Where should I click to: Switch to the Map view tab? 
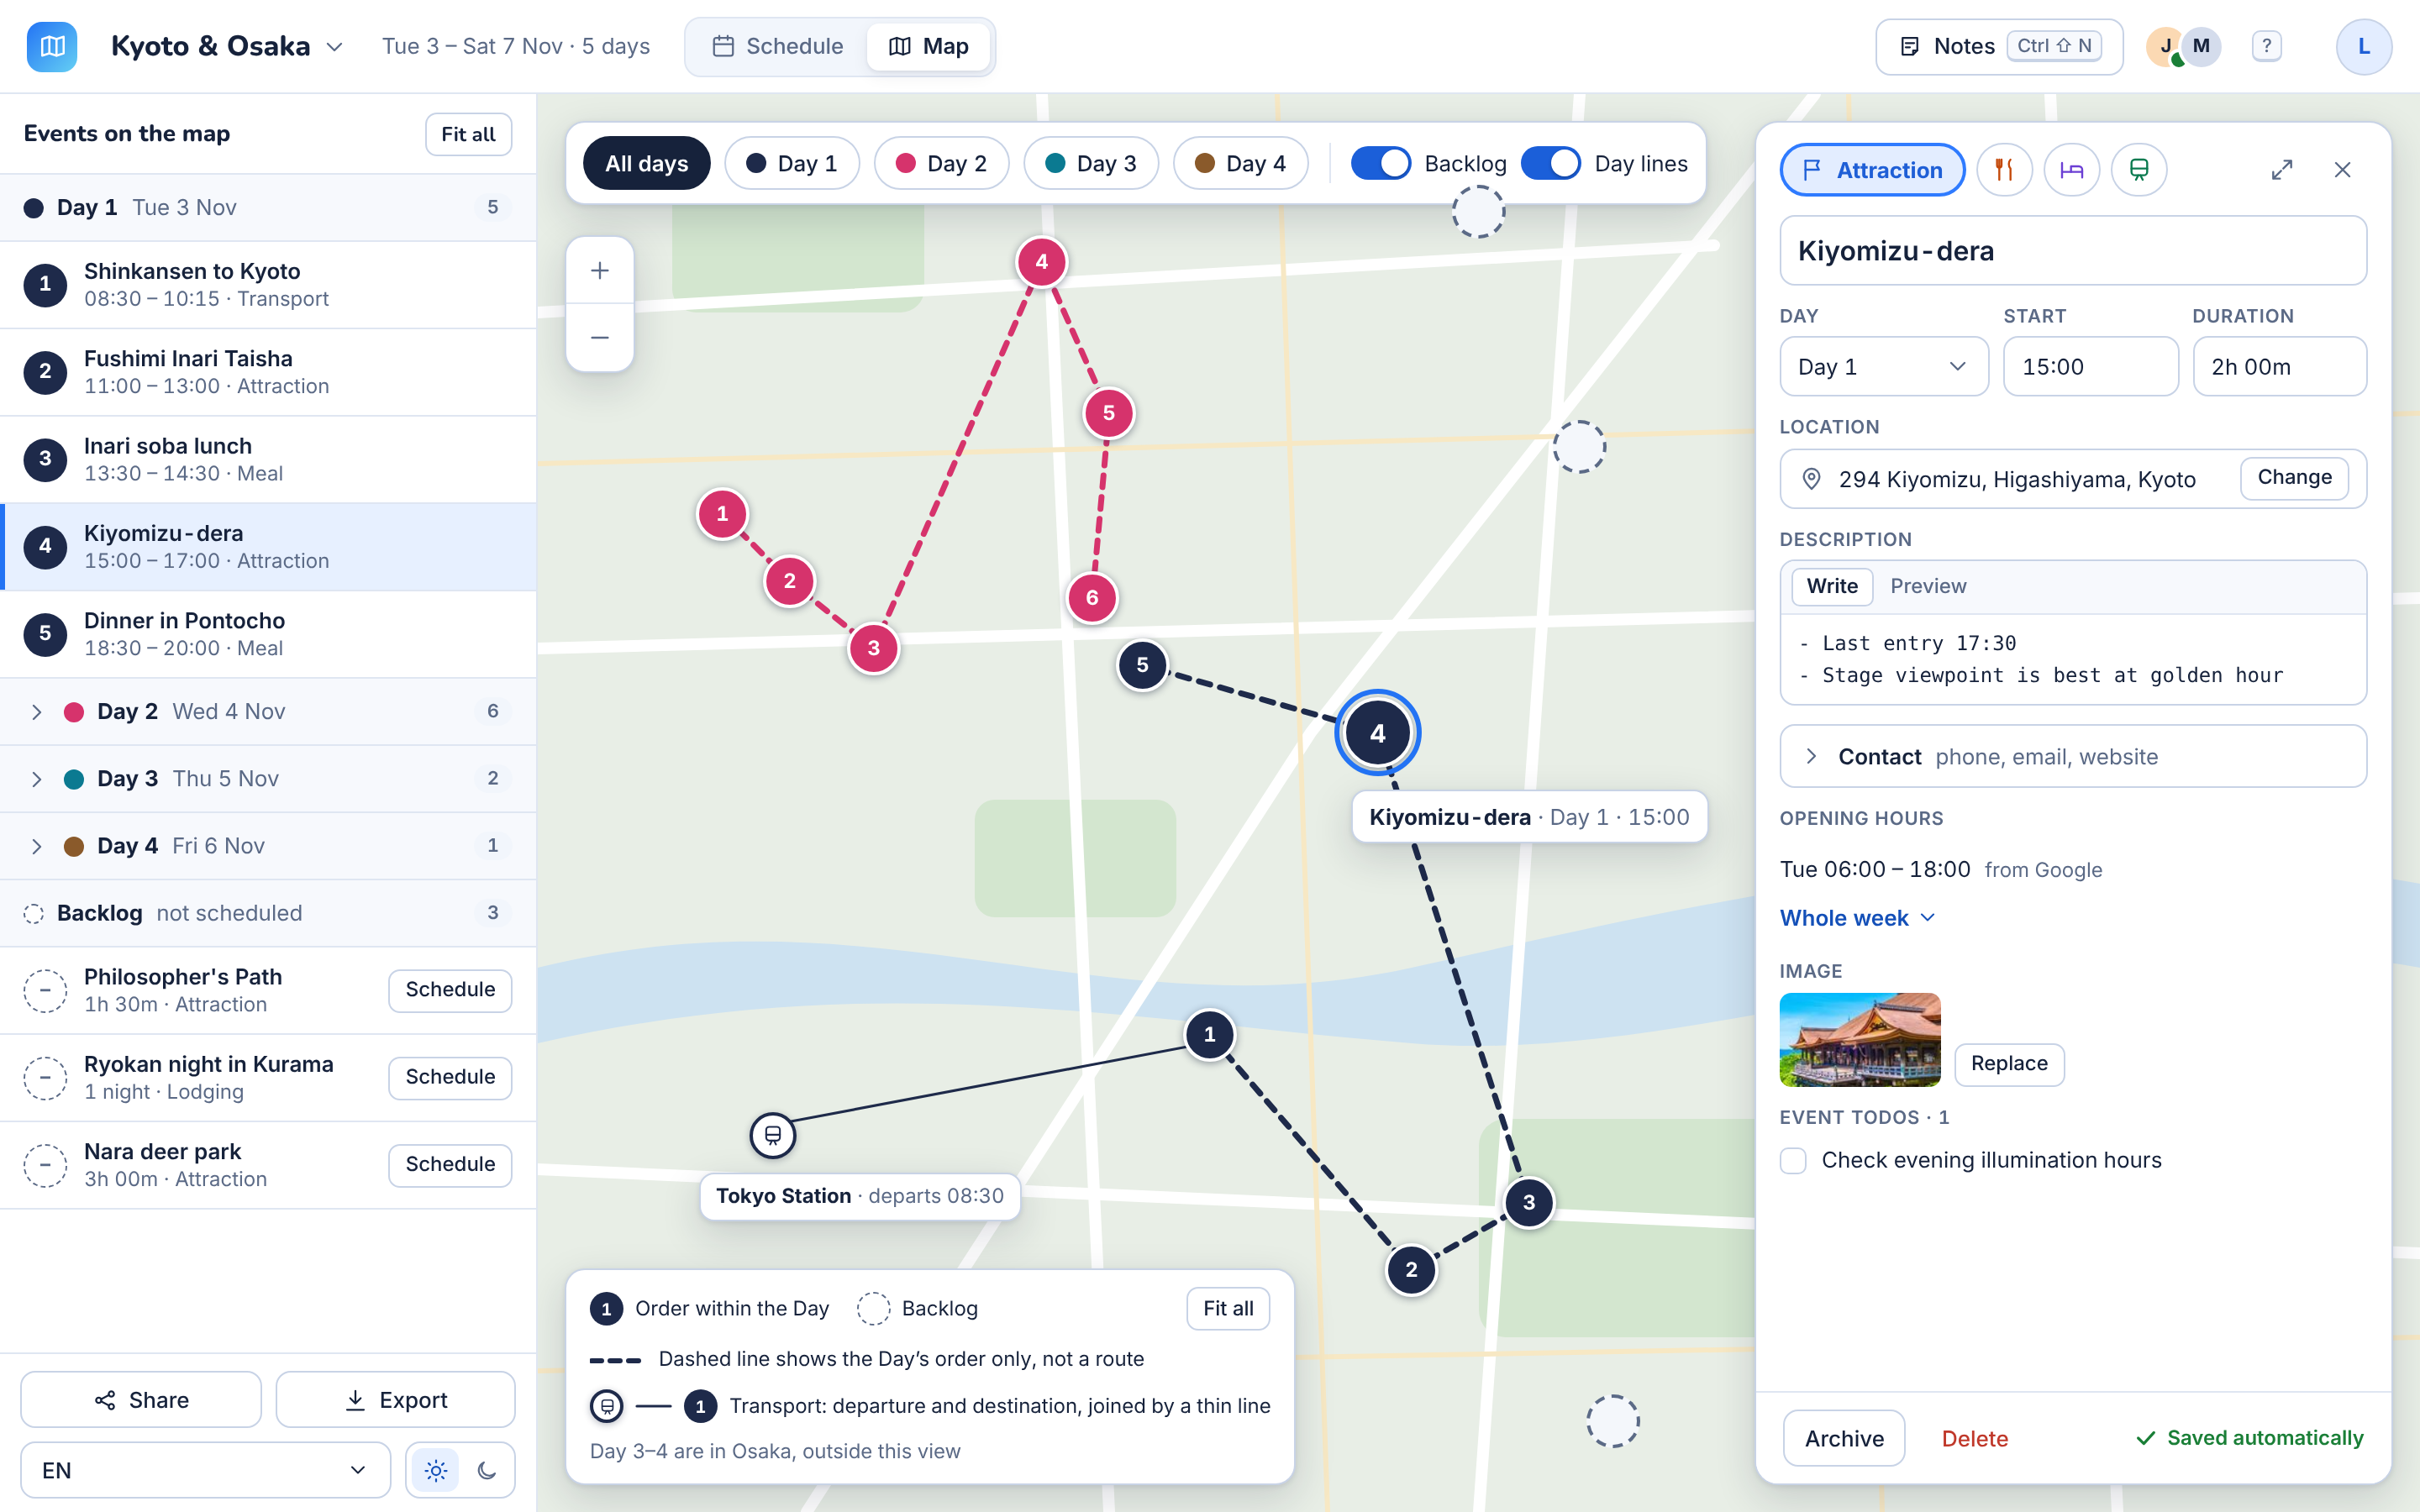[929, 46]
